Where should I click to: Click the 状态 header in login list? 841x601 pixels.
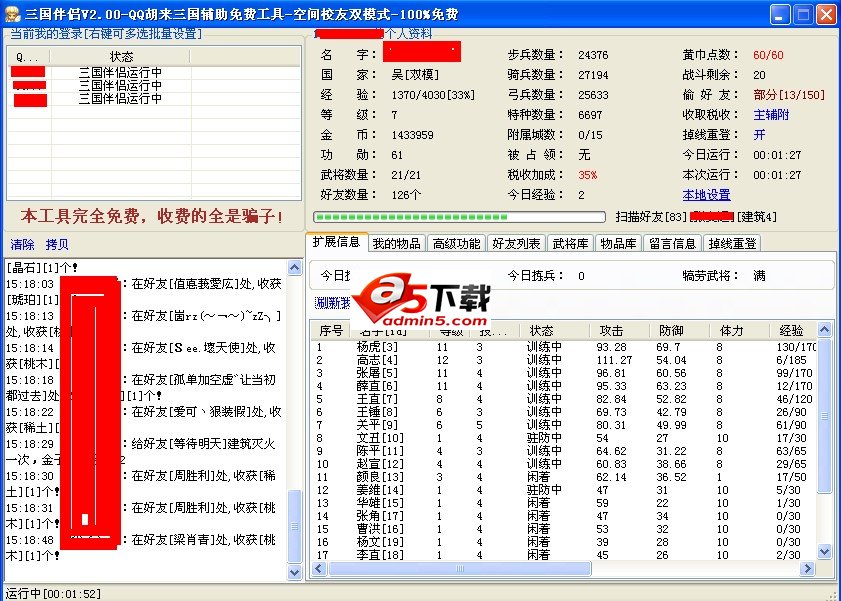point(121,56)
